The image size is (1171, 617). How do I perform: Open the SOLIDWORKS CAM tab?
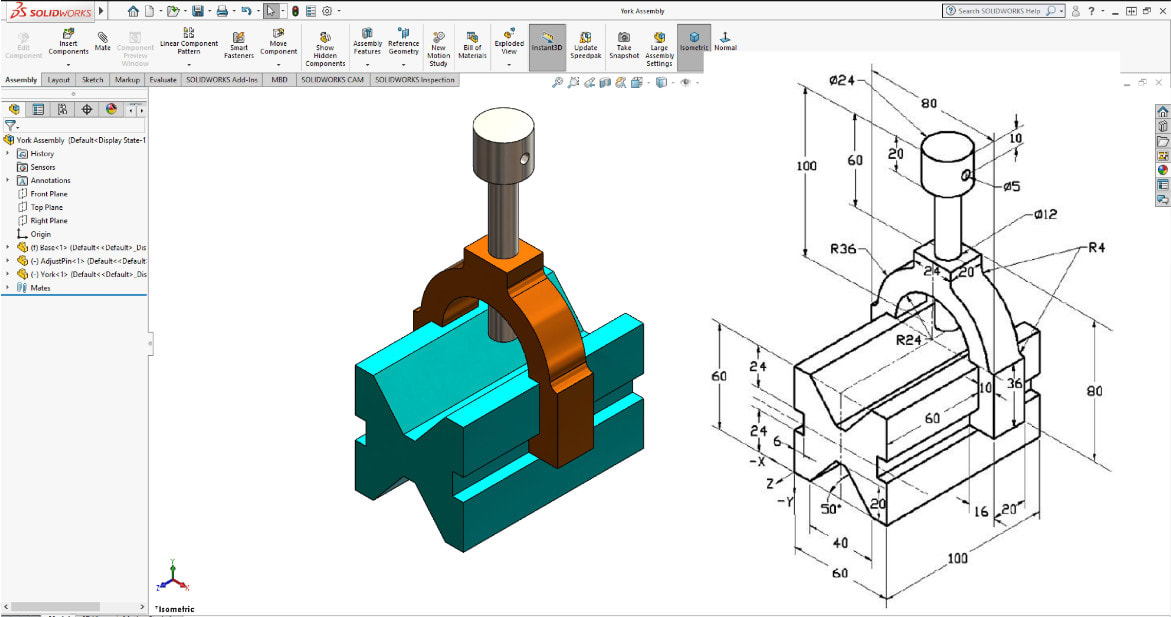[x=332, y=80]
